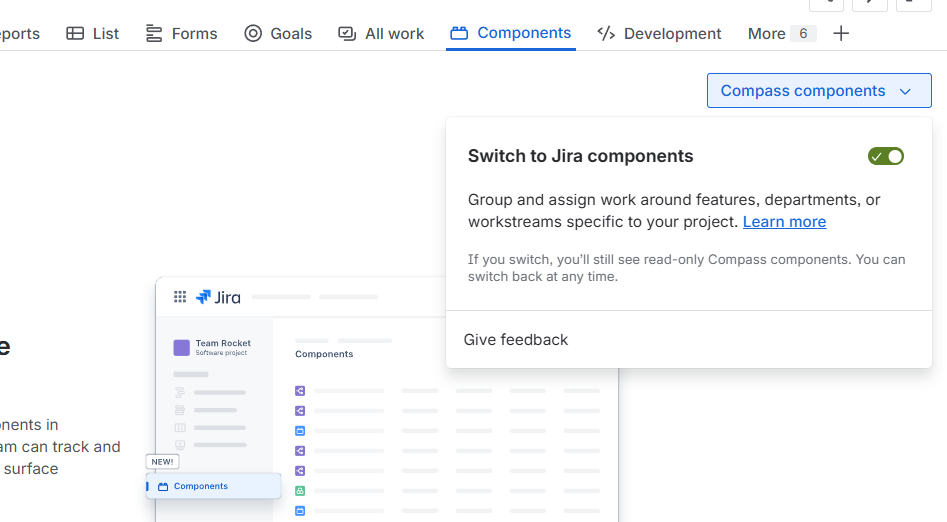Click the plus icon to add a tab
Image resolution: width=947 pixels, height=522 pixels.
tap(841, 33)
